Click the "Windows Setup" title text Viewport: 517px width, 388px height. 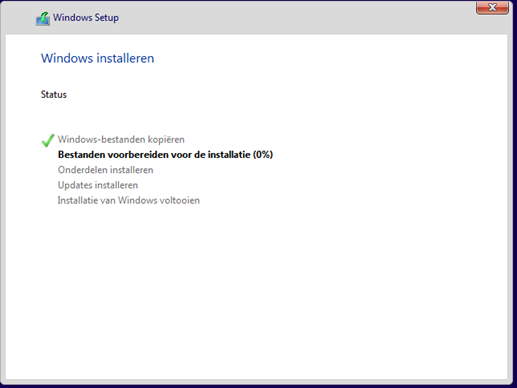point(86,17)
